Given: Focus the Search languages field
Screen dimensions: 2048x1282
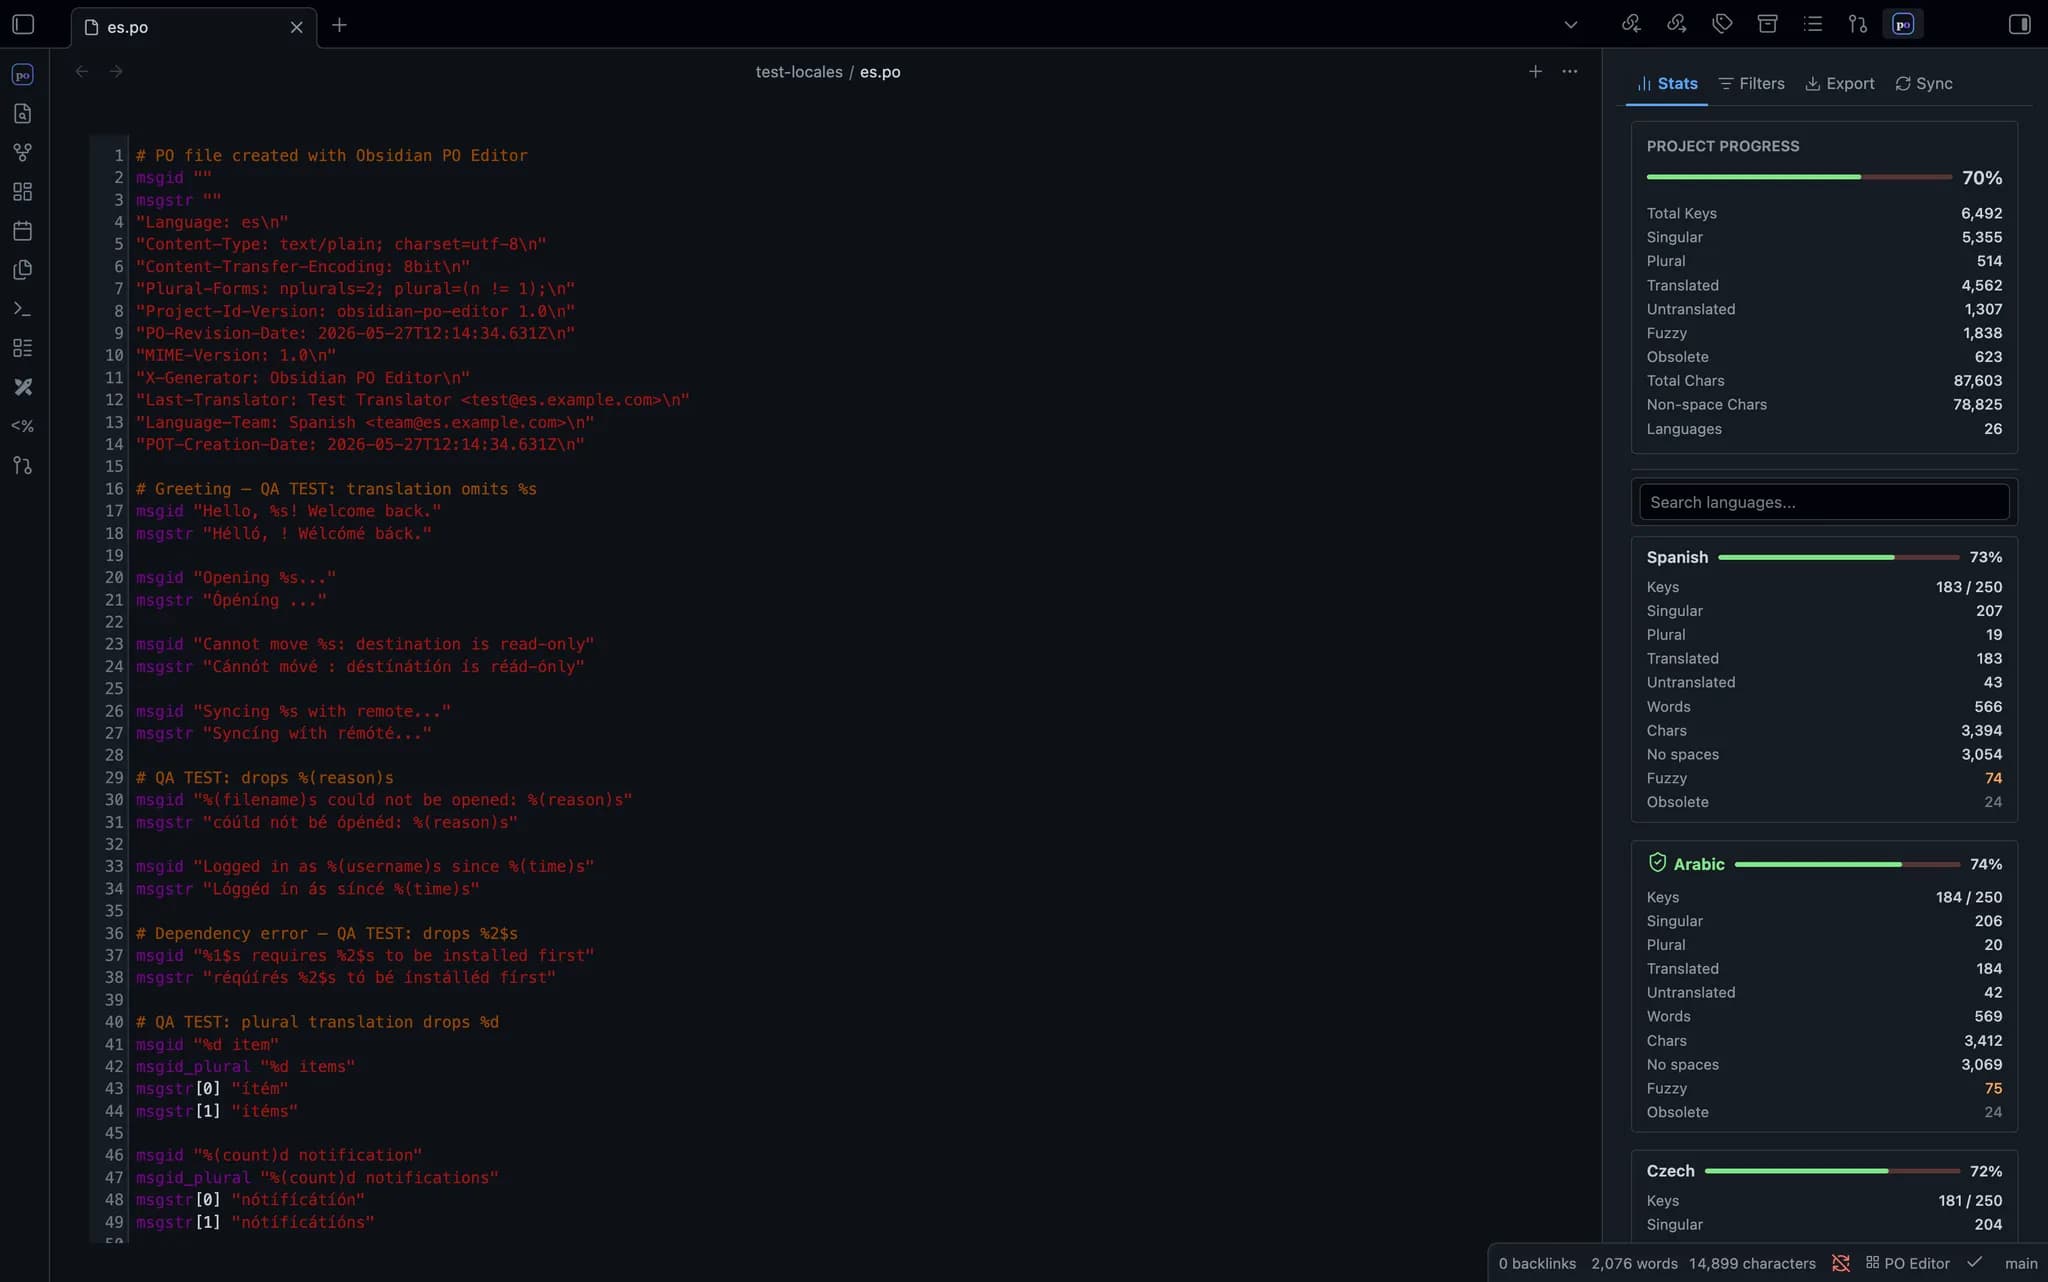Looking at the screenshot, I should (1824, 502).
